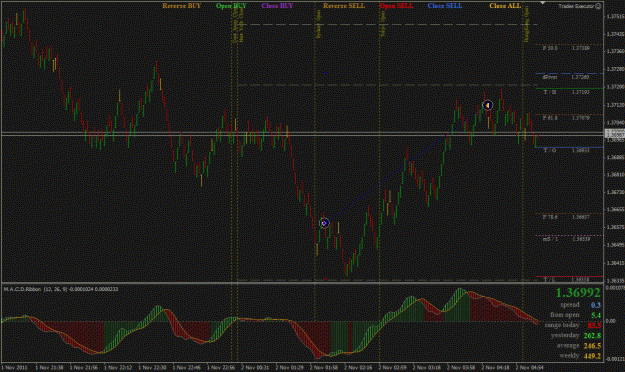Click the range today value 83.5

pyautogui.click(x=594, y=325)
